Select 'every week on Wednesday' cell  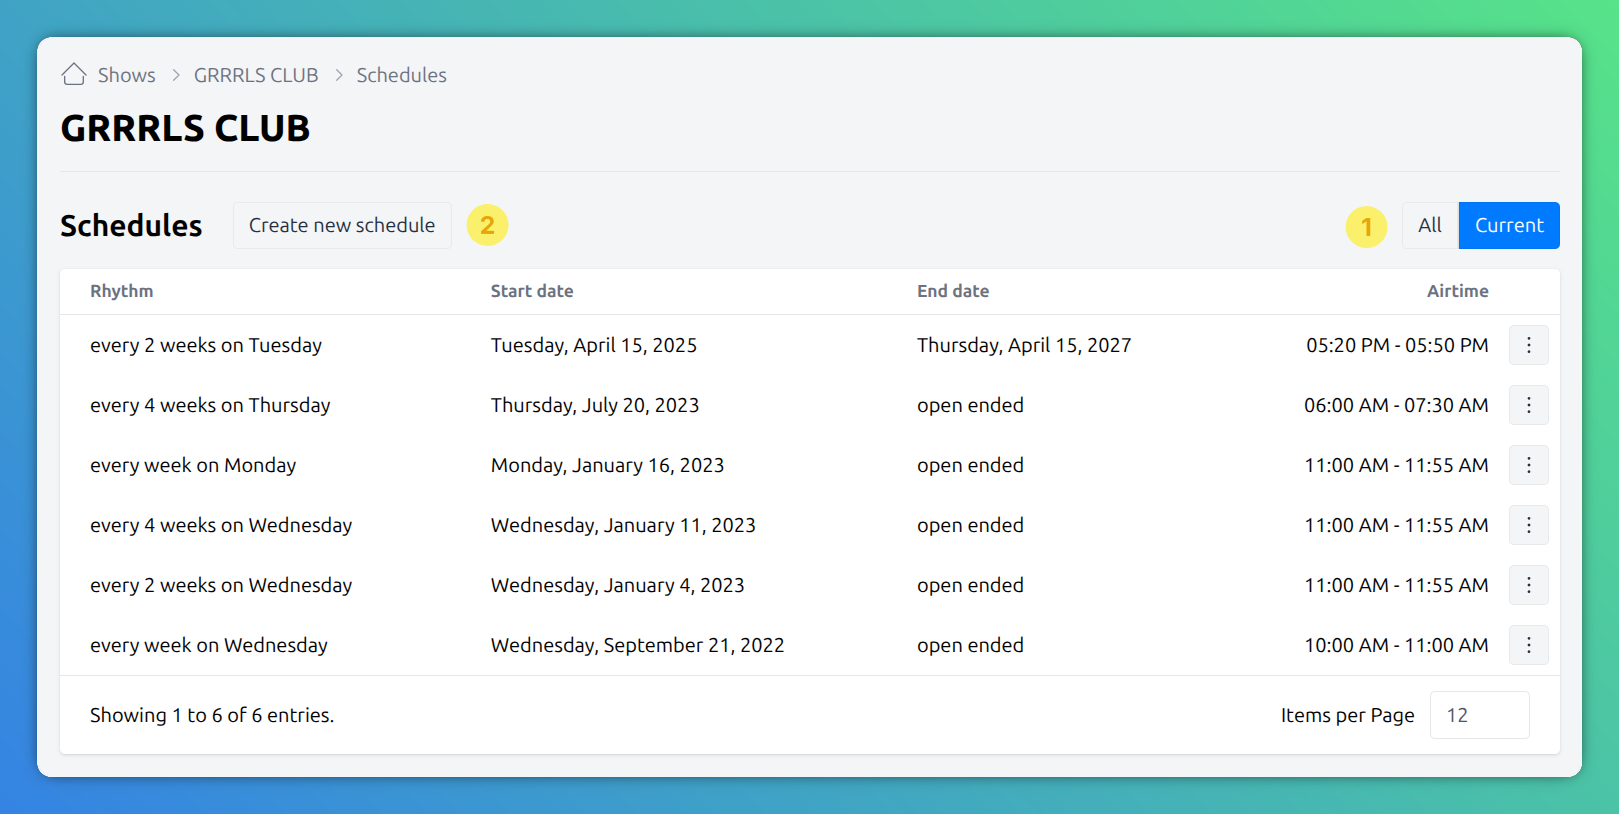click(209, 645)
